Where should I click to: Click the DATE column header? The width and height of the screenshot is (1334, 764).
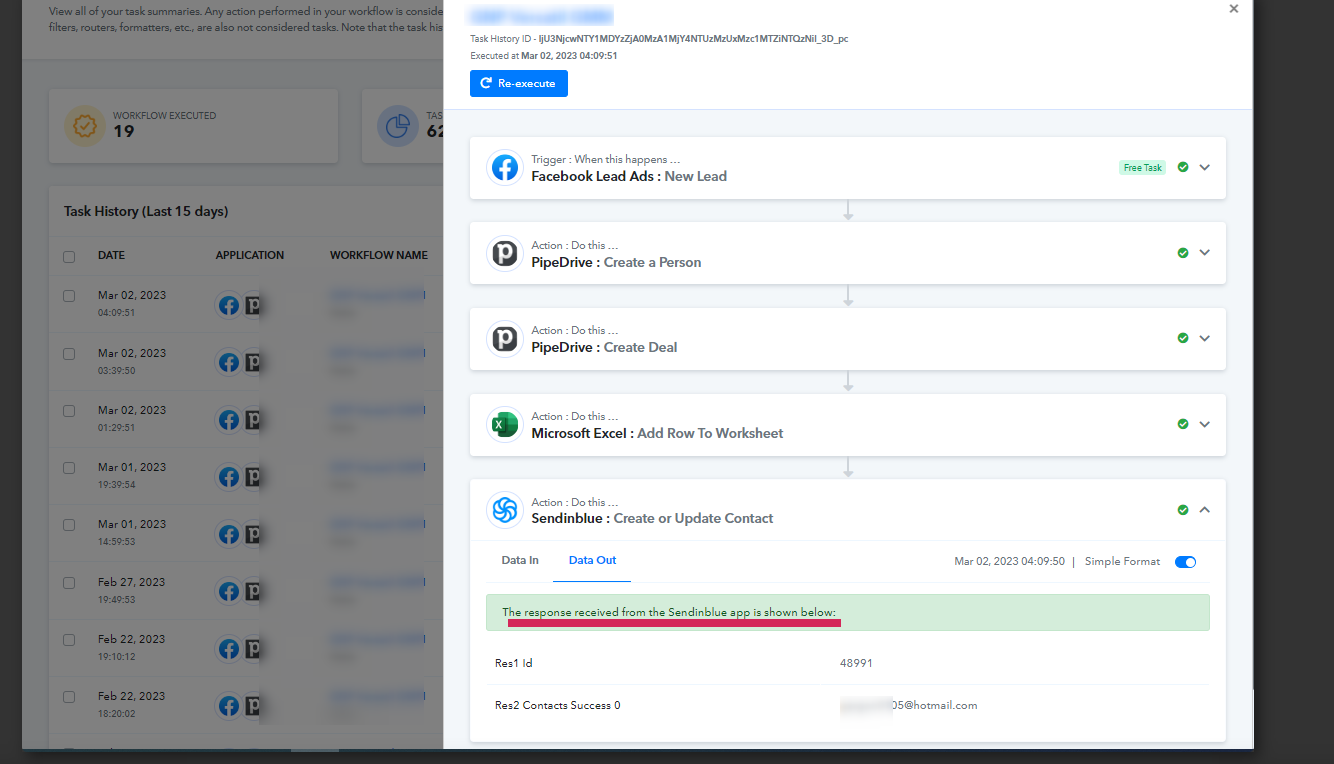click(x=111, y=256)
